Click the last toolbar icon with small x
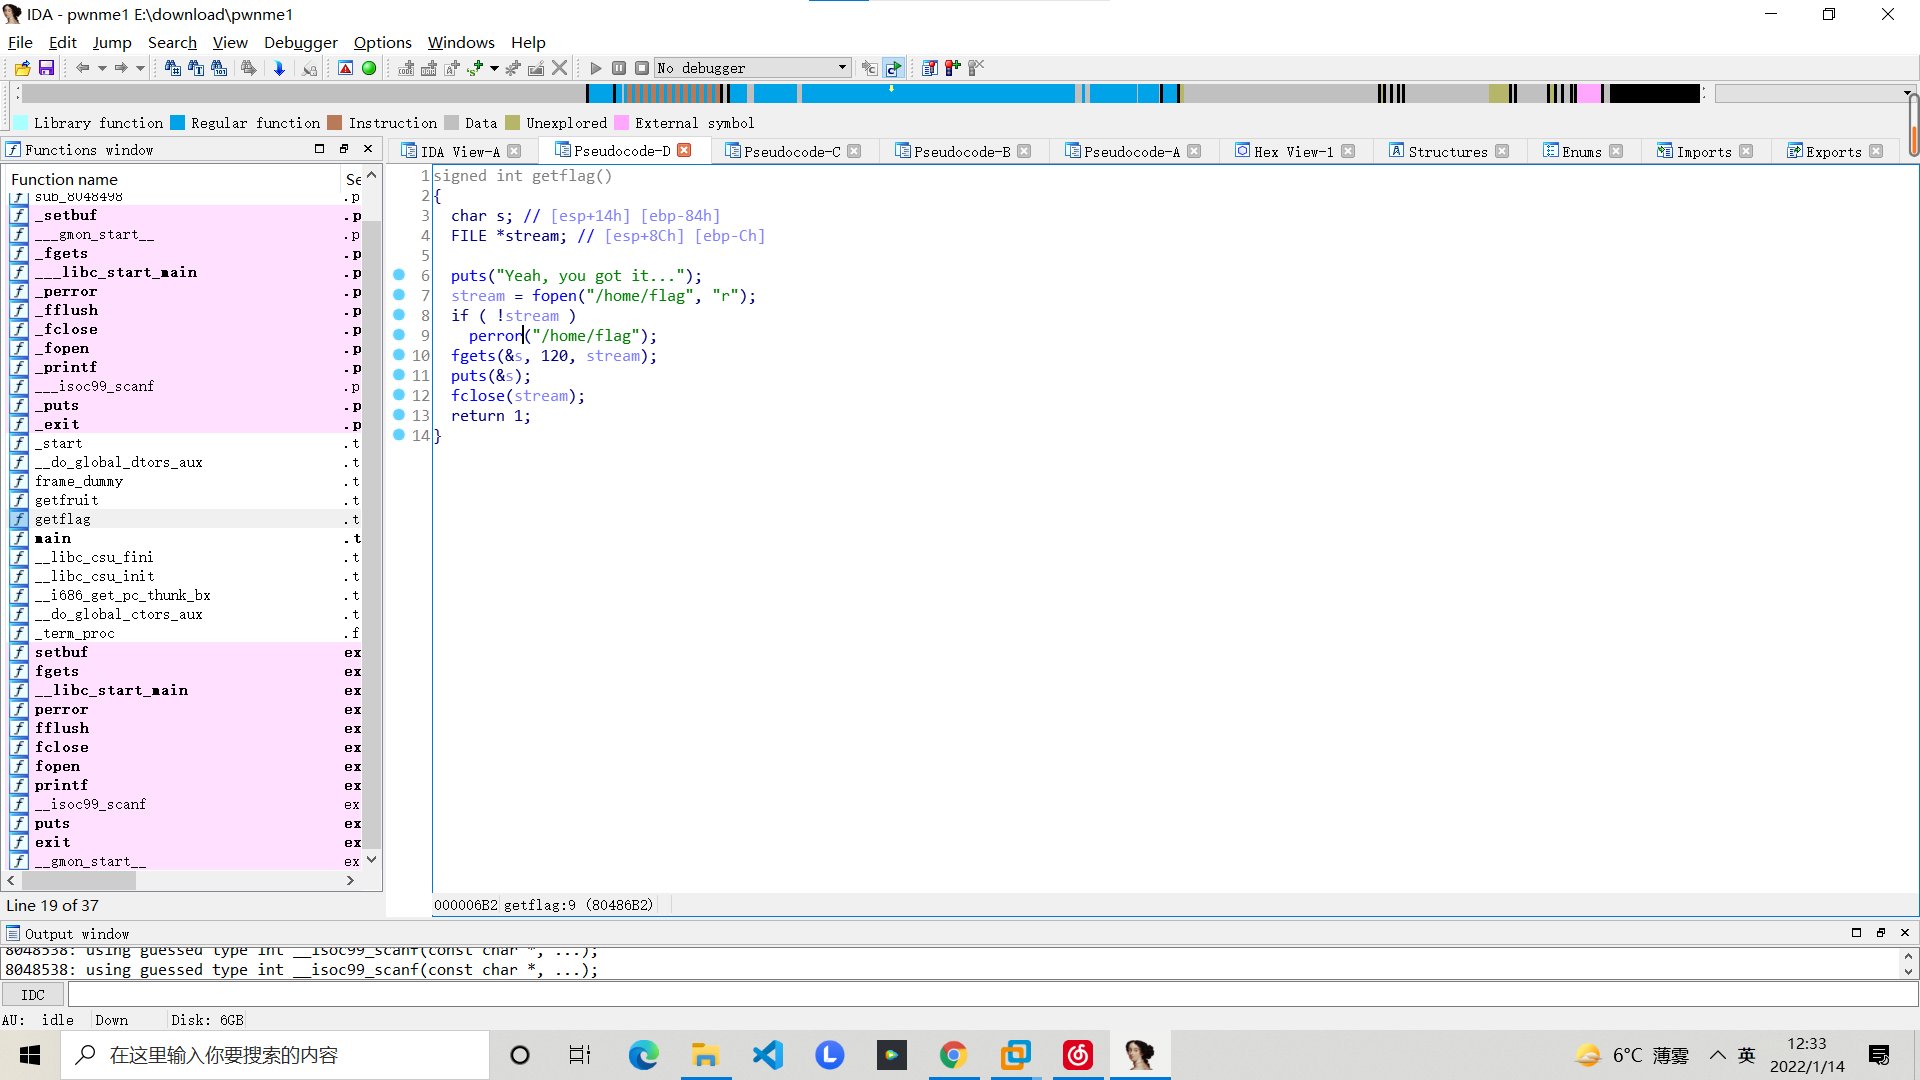 coord(977,68)
